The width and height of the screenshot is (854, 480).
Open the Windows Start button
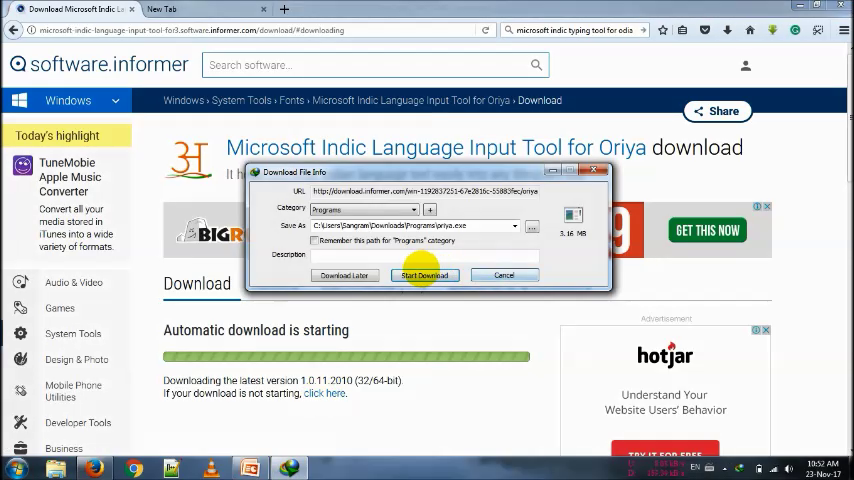point(16,469)
